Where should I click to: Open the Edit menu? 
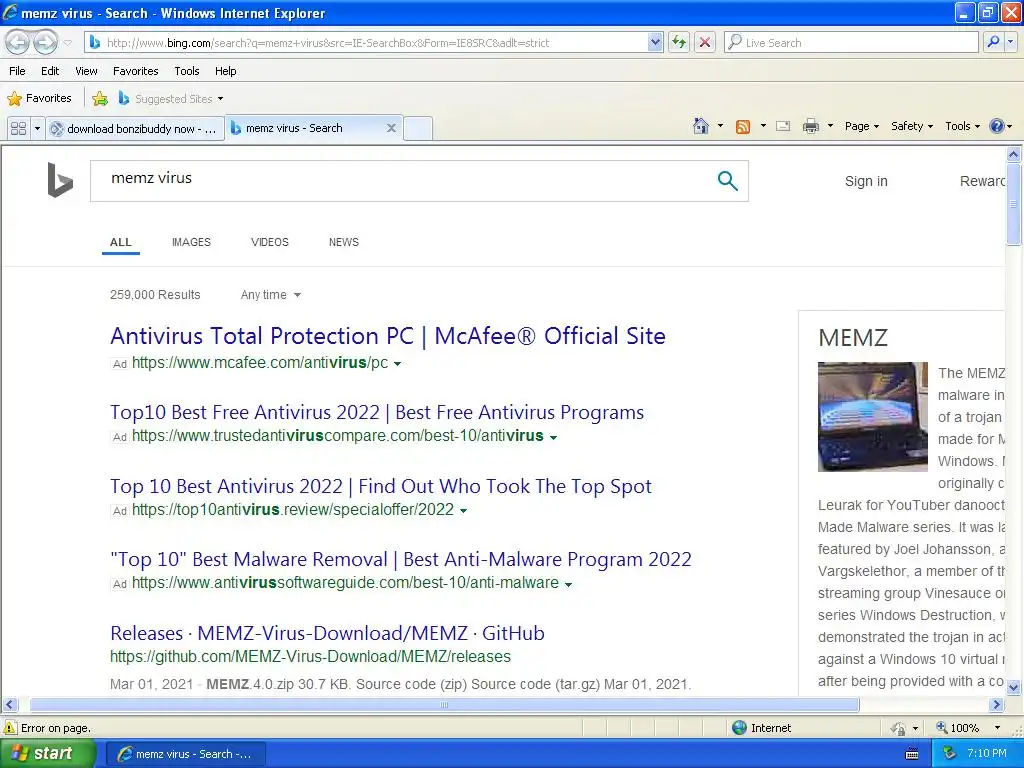[50, 71]
